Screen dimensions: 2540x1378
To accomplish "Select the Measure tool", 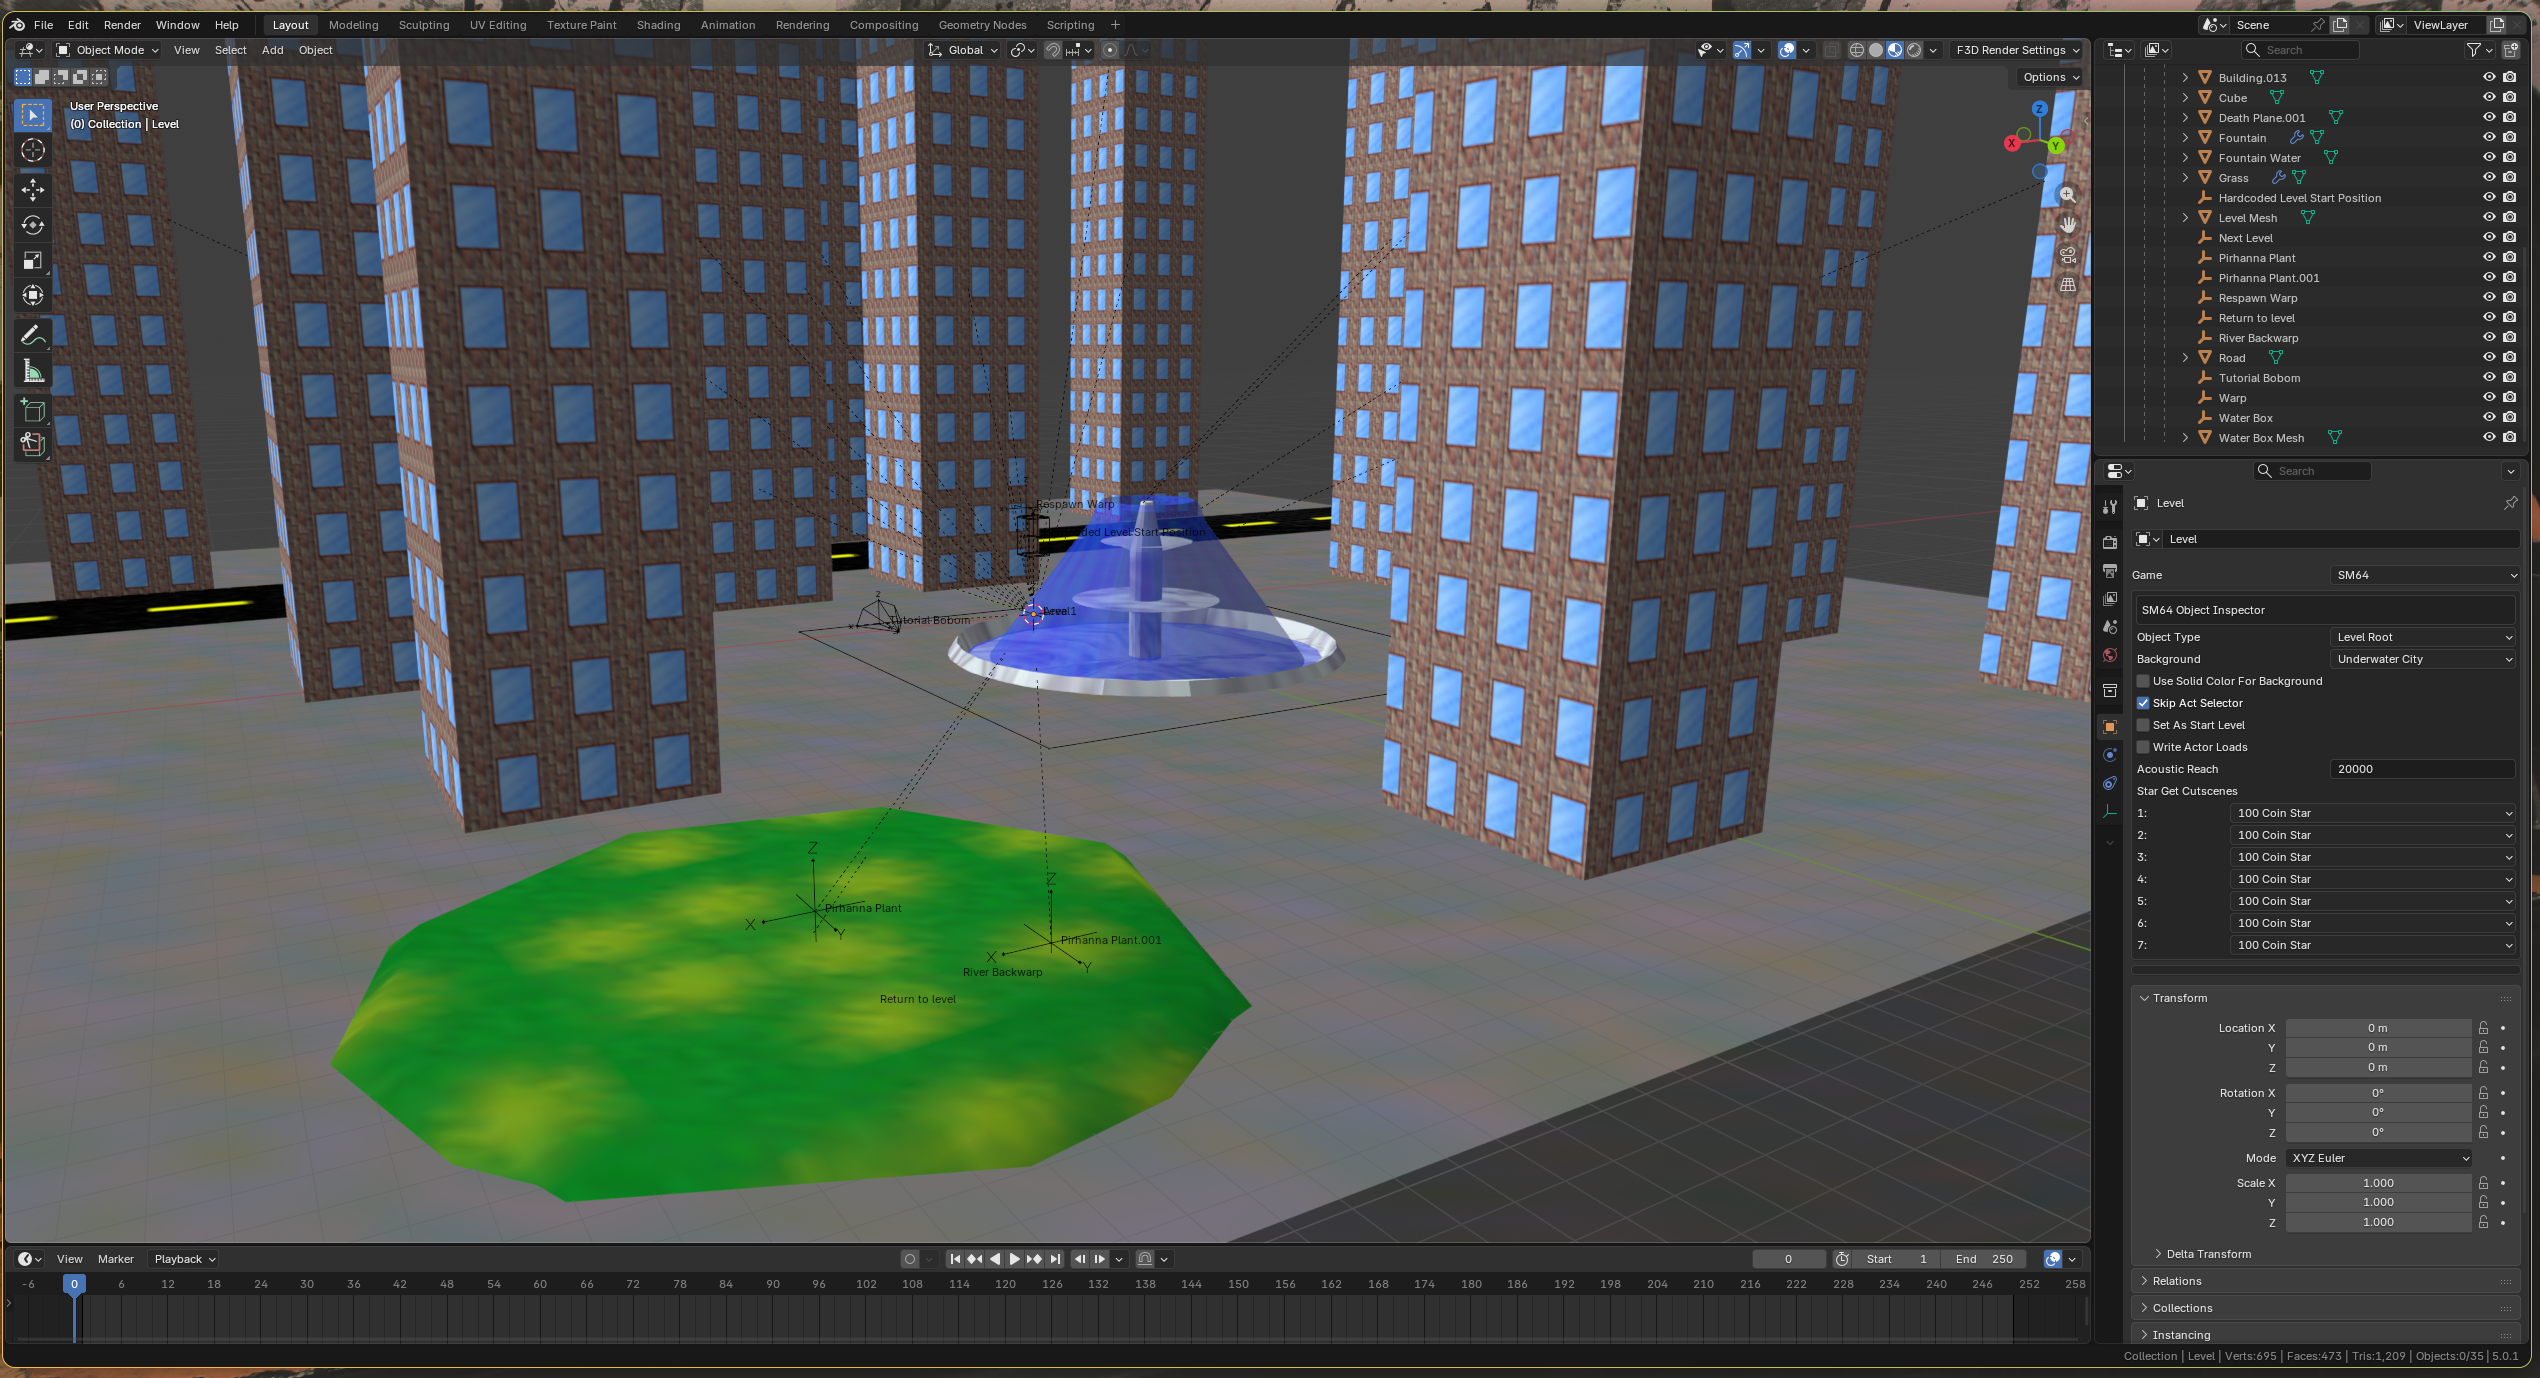I will (33, 372).
